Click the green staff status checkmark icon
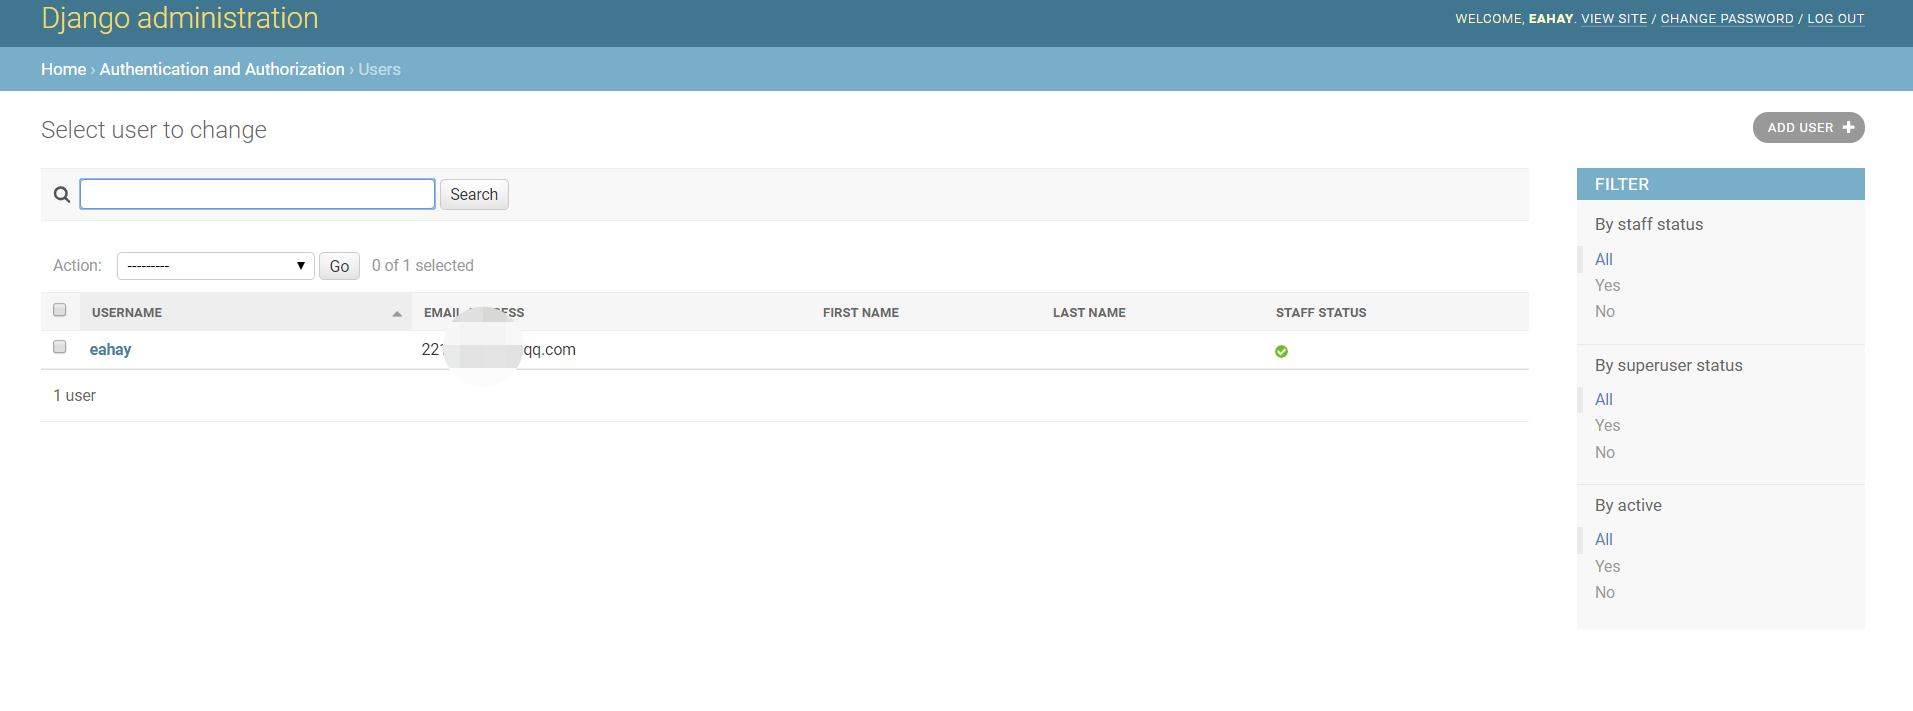 (1281, 351)
